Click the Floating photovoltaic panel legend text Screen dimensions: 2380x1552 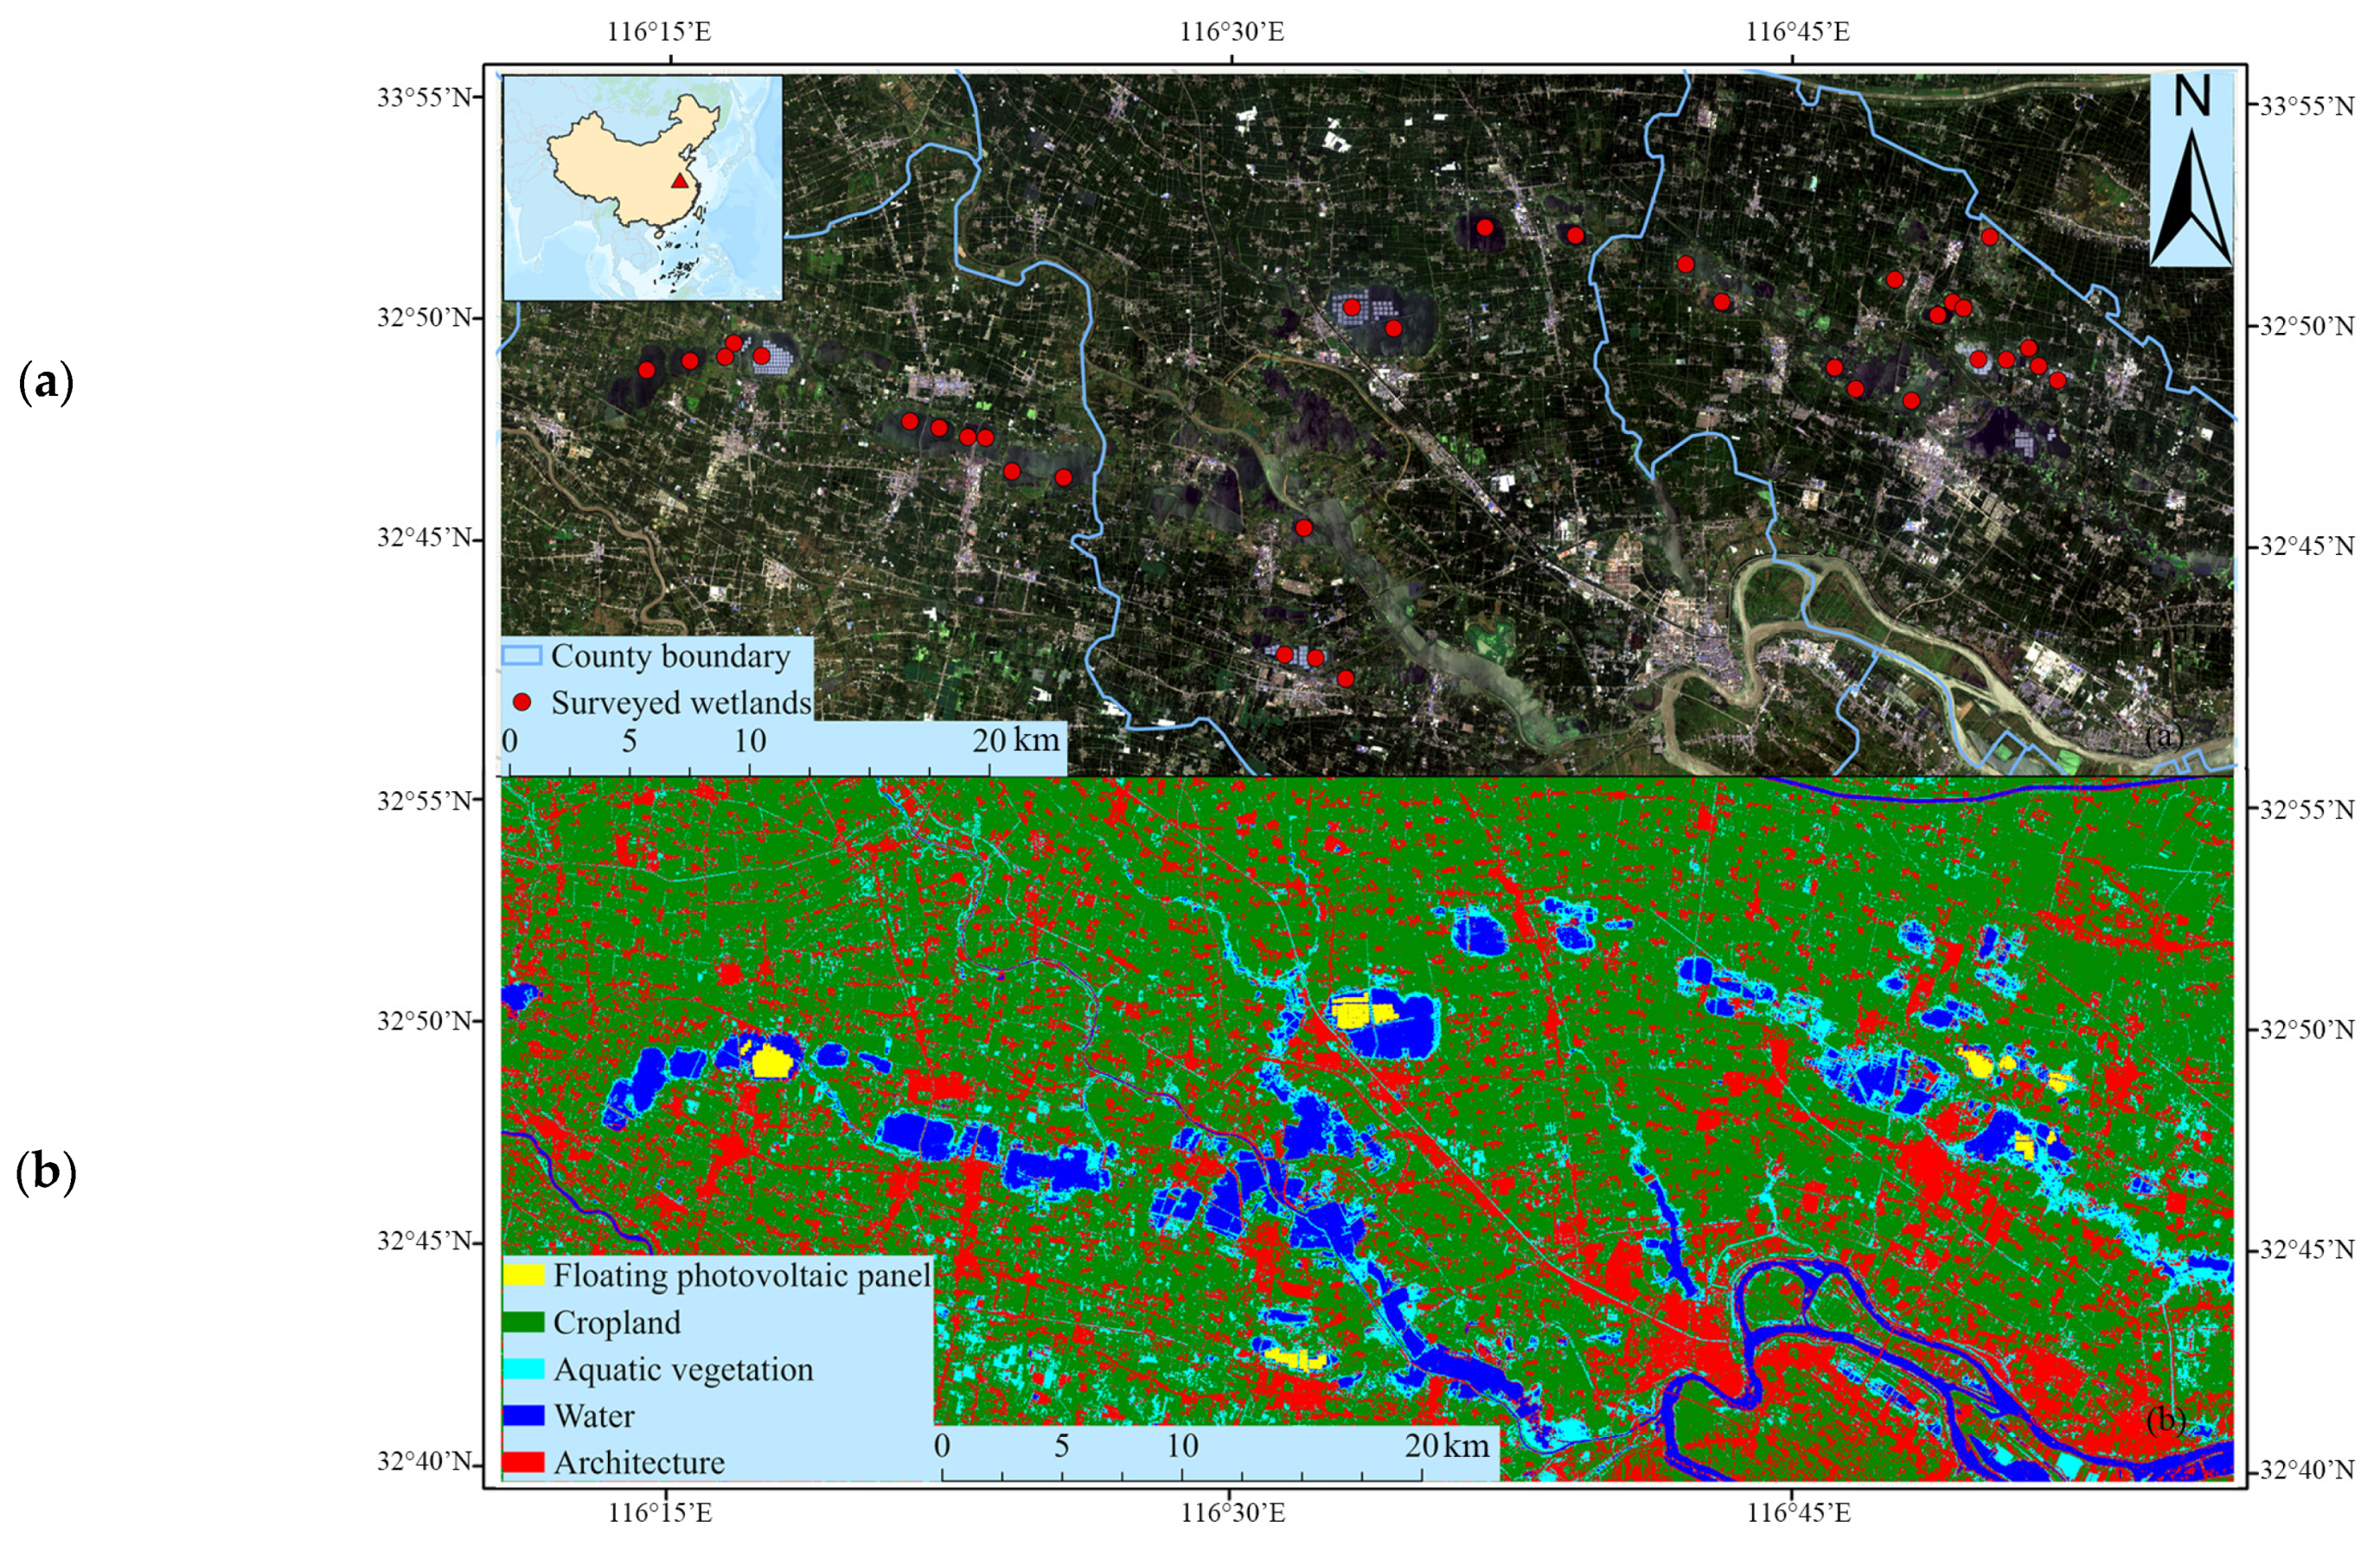(741, 1276)
